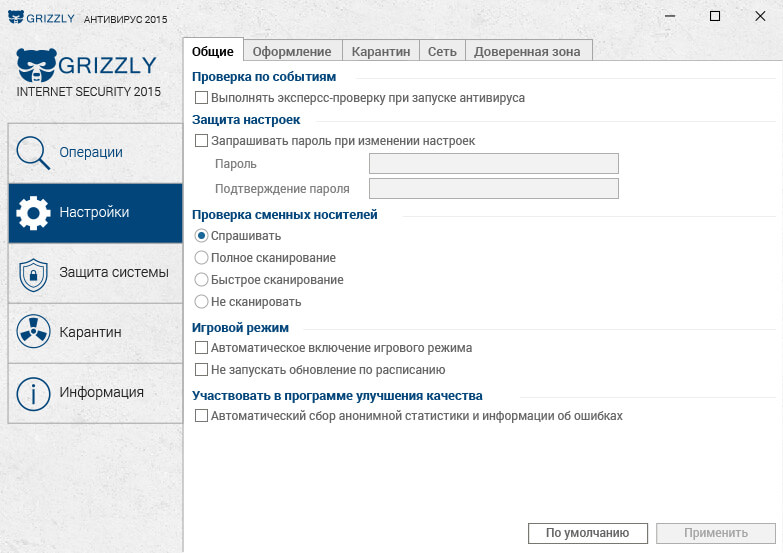
Task: Click 'Участвовать в программе улучшения качества' heading
Action: [x=337, y=395]
